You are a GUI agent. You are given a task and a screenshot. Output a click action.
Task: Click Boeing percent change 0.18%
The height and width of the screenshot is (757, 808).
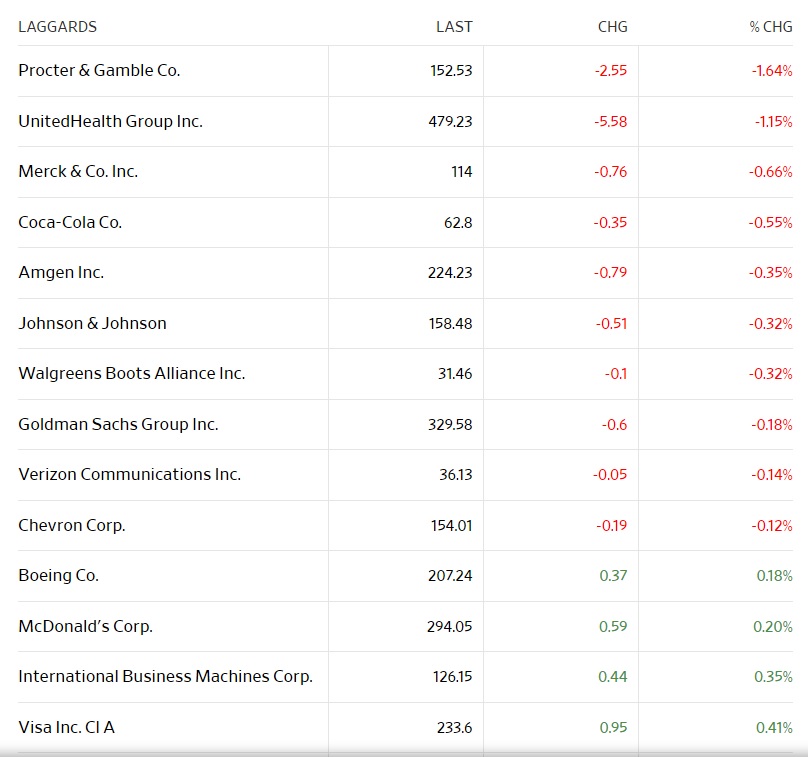(x=775, y=576)
